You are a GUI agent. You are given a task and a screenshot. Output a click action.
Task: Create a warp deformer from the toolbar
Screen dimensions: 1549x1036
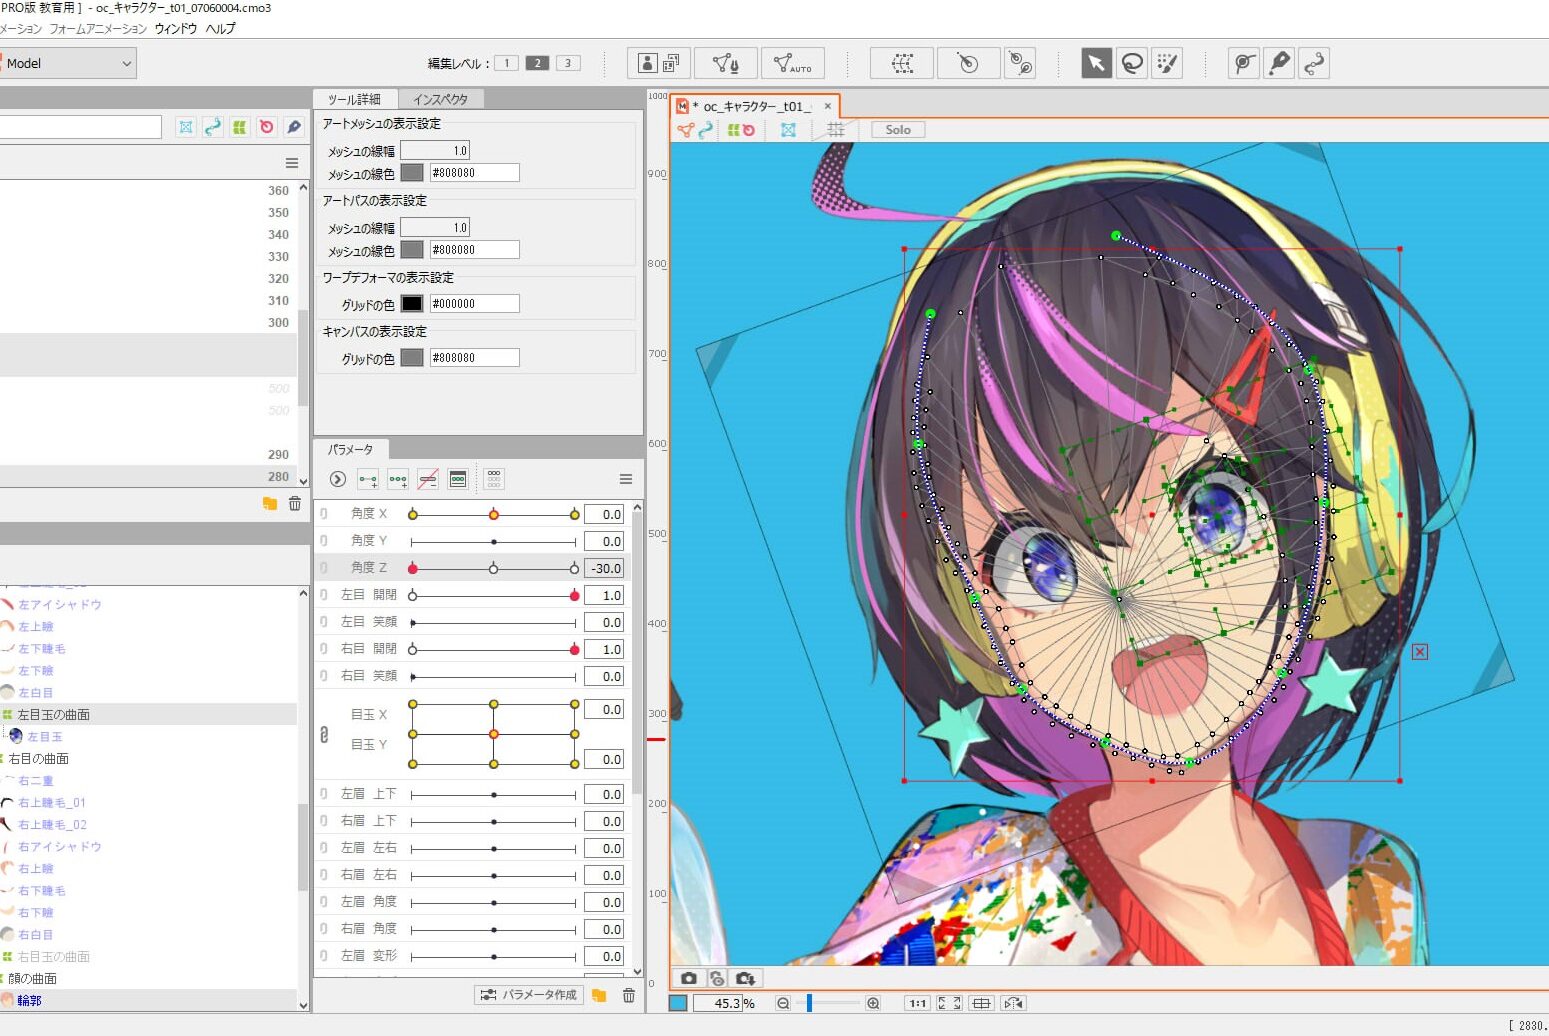tap(901, 63)
